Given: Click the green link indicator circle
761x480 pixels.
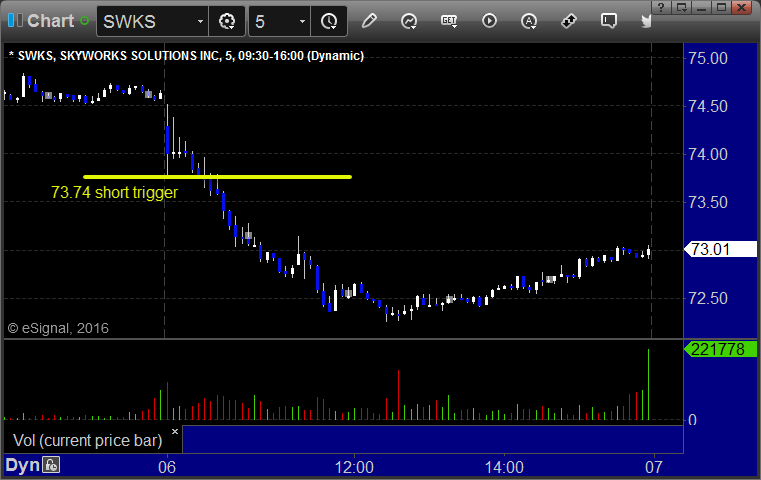Looking at the screenshot, I should pyautogui.click(x=84, y=21).
